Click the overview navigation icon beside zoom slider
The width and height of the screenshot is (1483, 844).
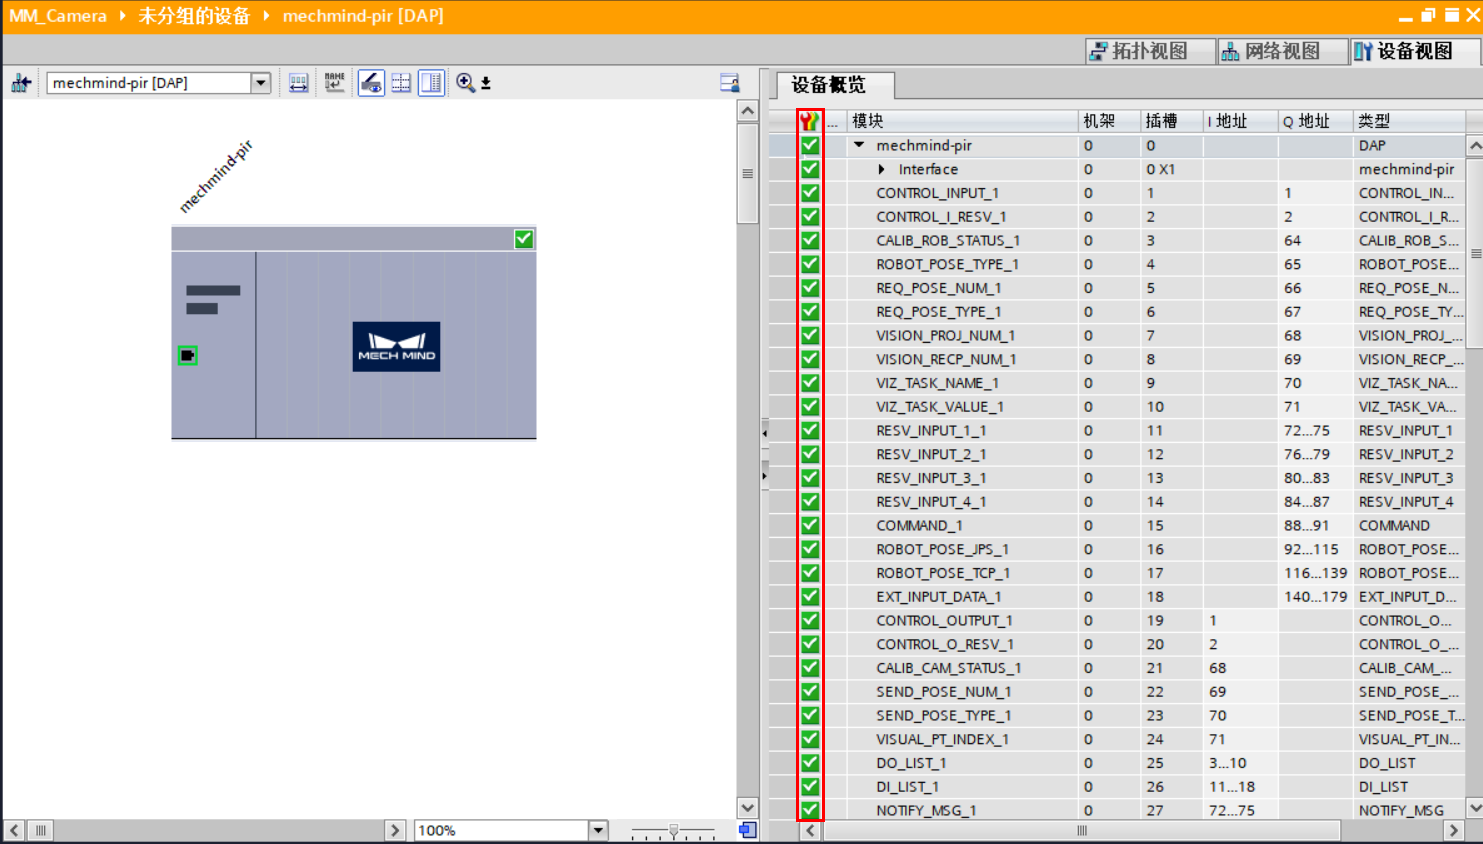748,830
